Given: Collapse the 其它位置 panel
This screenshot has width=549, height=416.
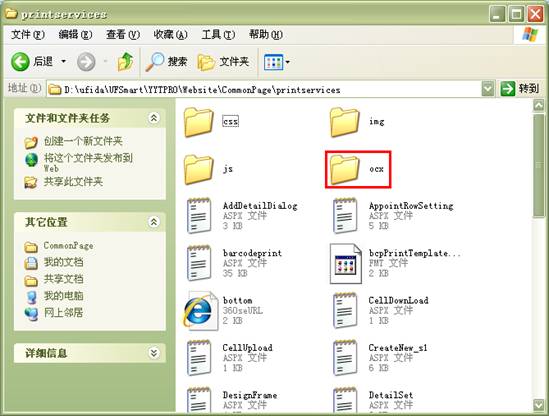Looking at the screenshot, I should [x=154, y=222].
